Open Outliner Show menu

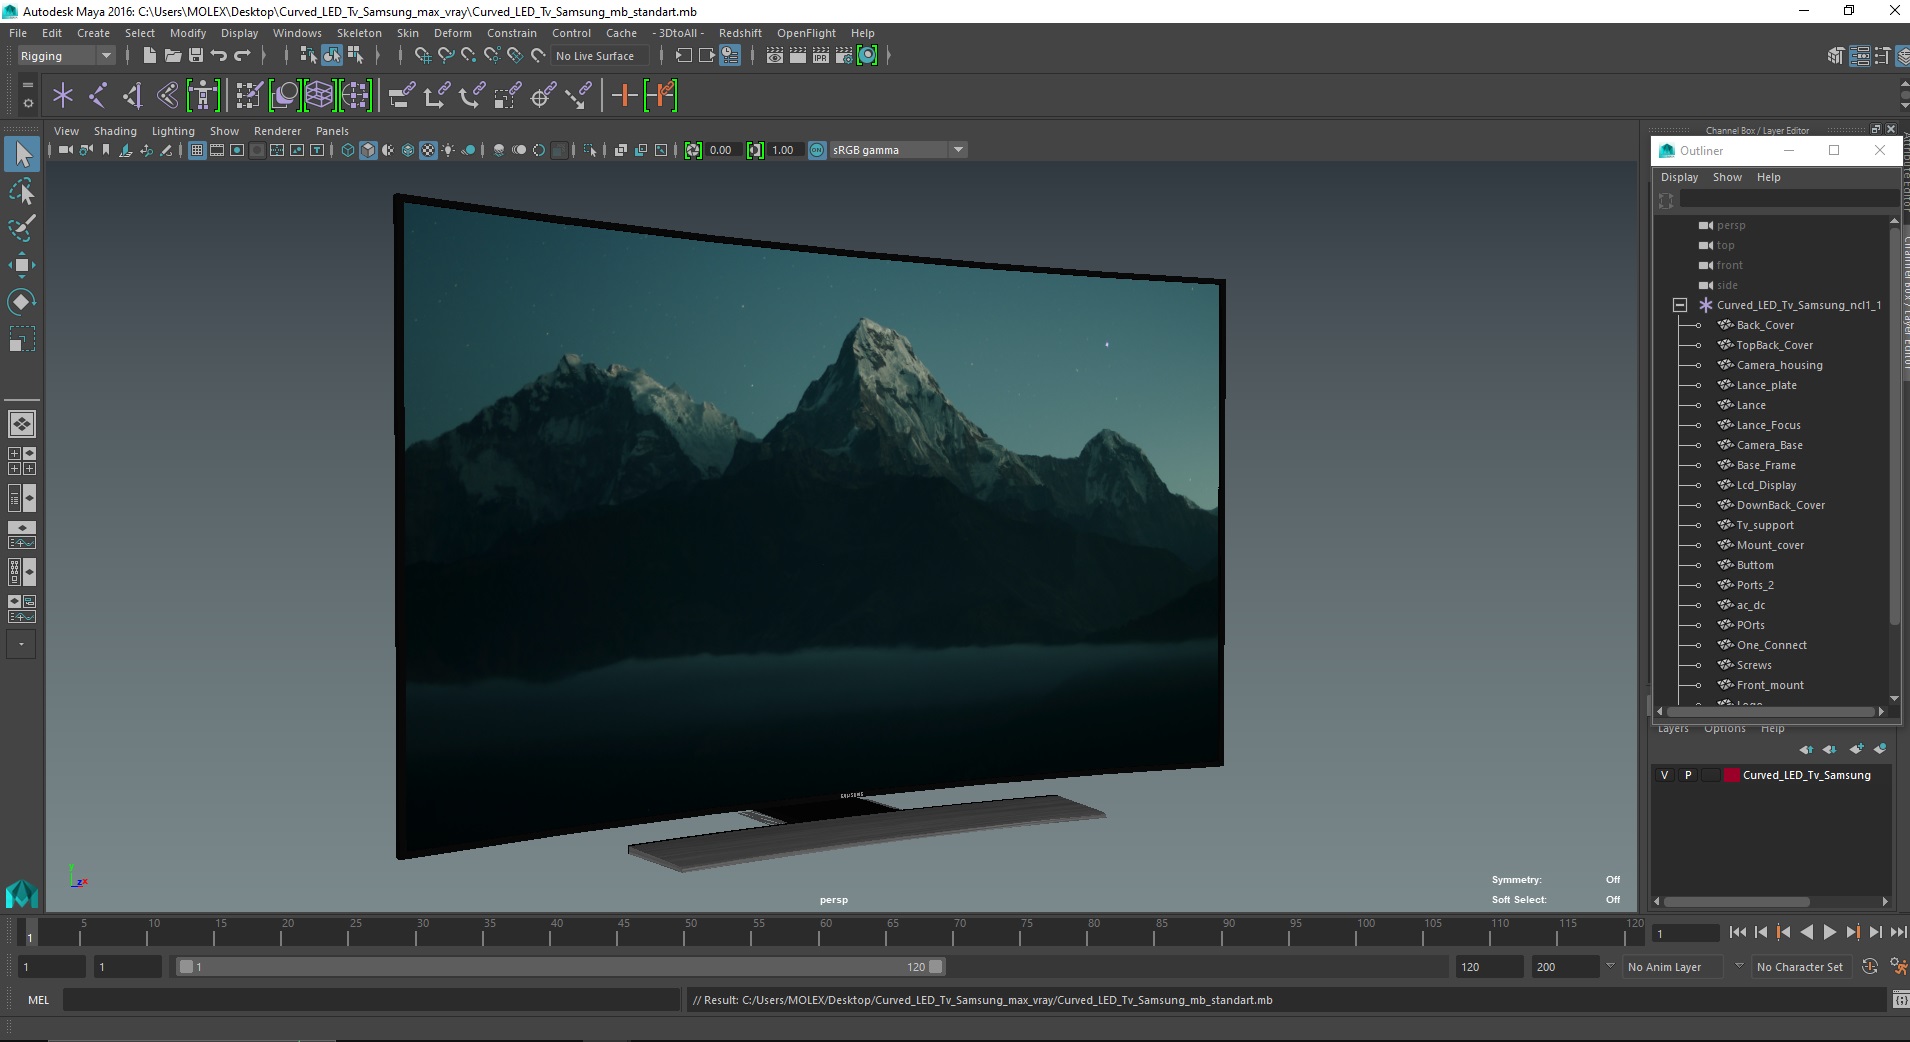(1727, 177)
